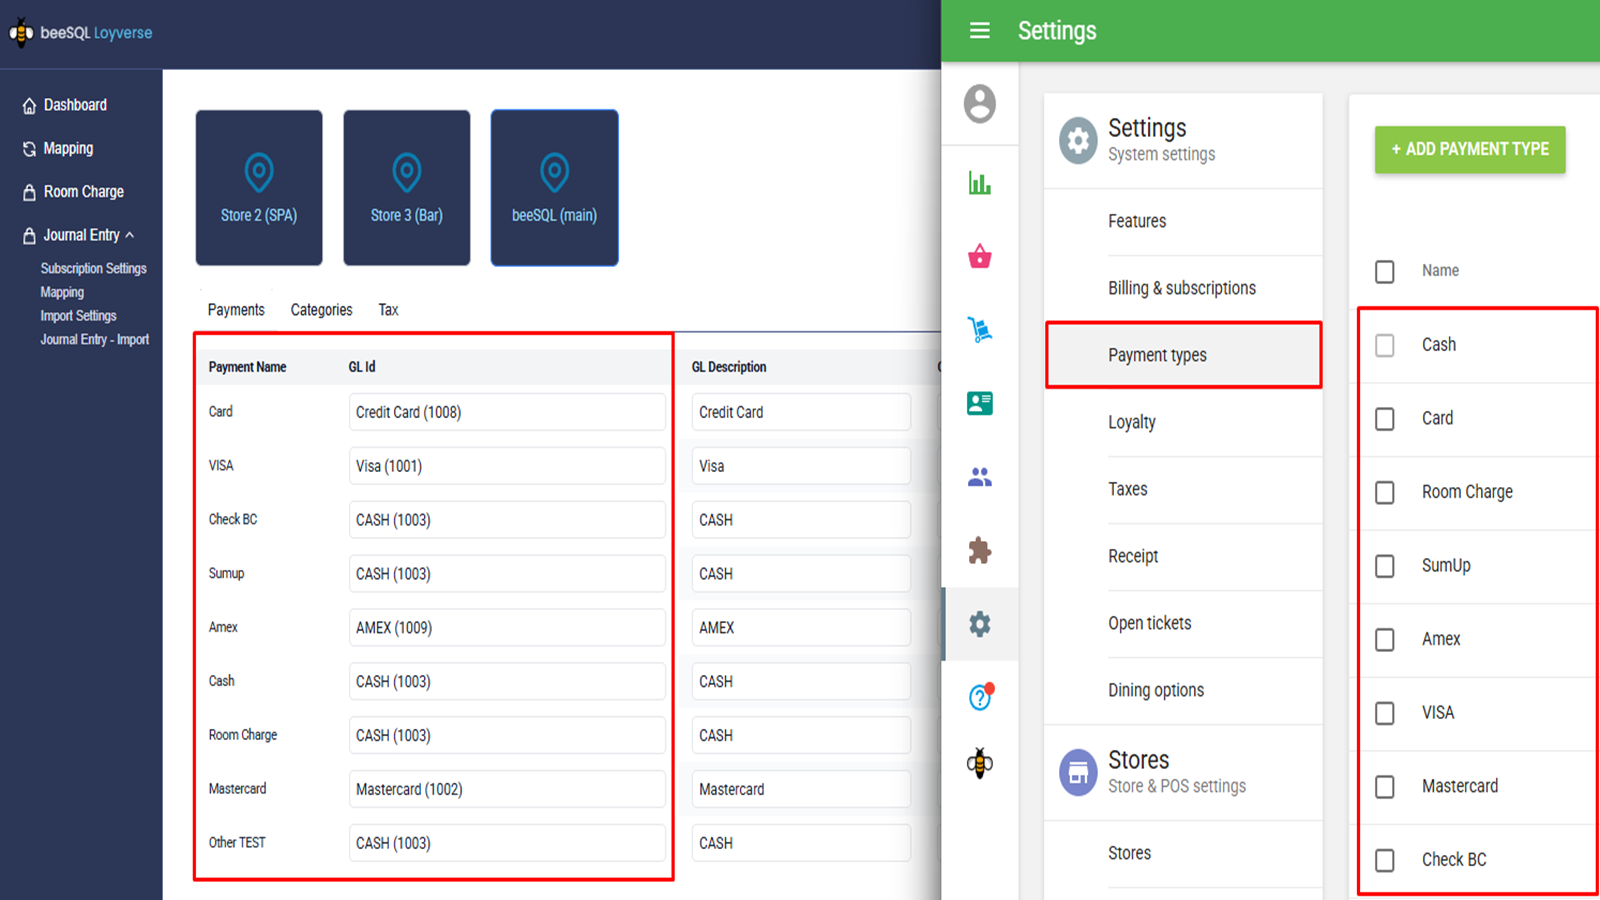1600x900 pixels.
Task: Open the GL Id field for VISA
Action: (506, 466)
